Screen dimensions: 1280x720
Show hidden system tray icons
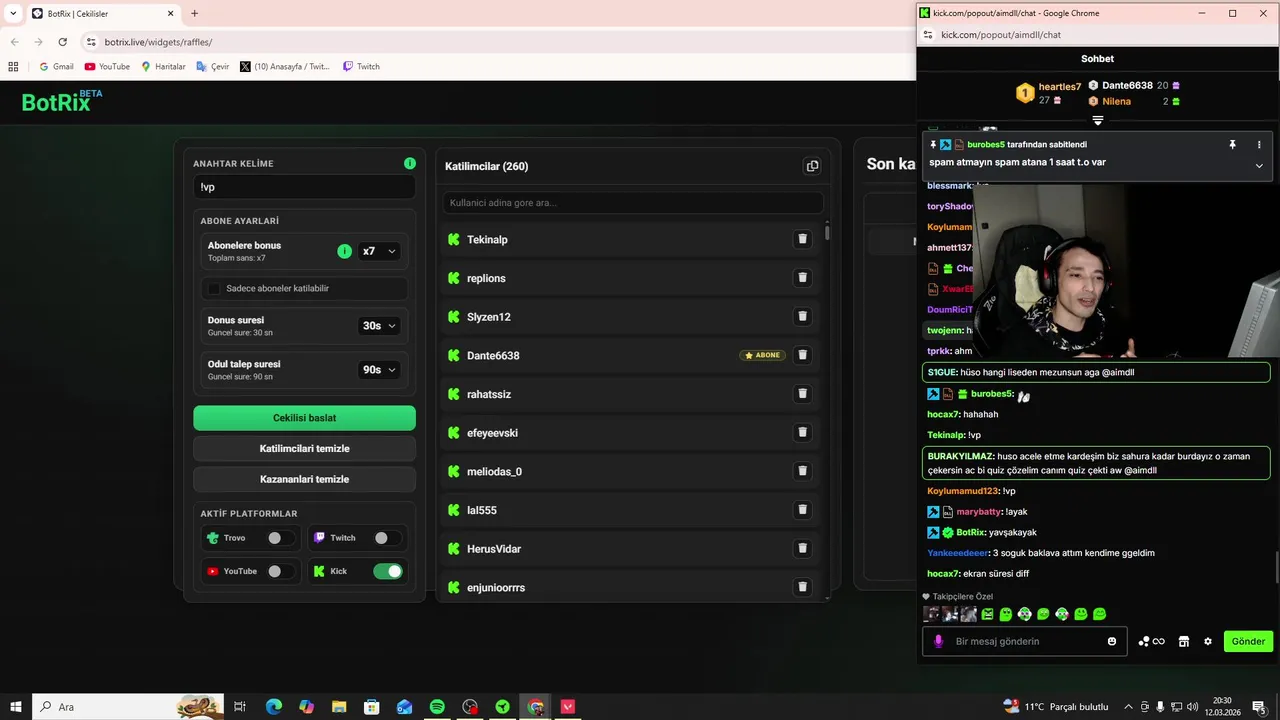(x=1129, y=707)
